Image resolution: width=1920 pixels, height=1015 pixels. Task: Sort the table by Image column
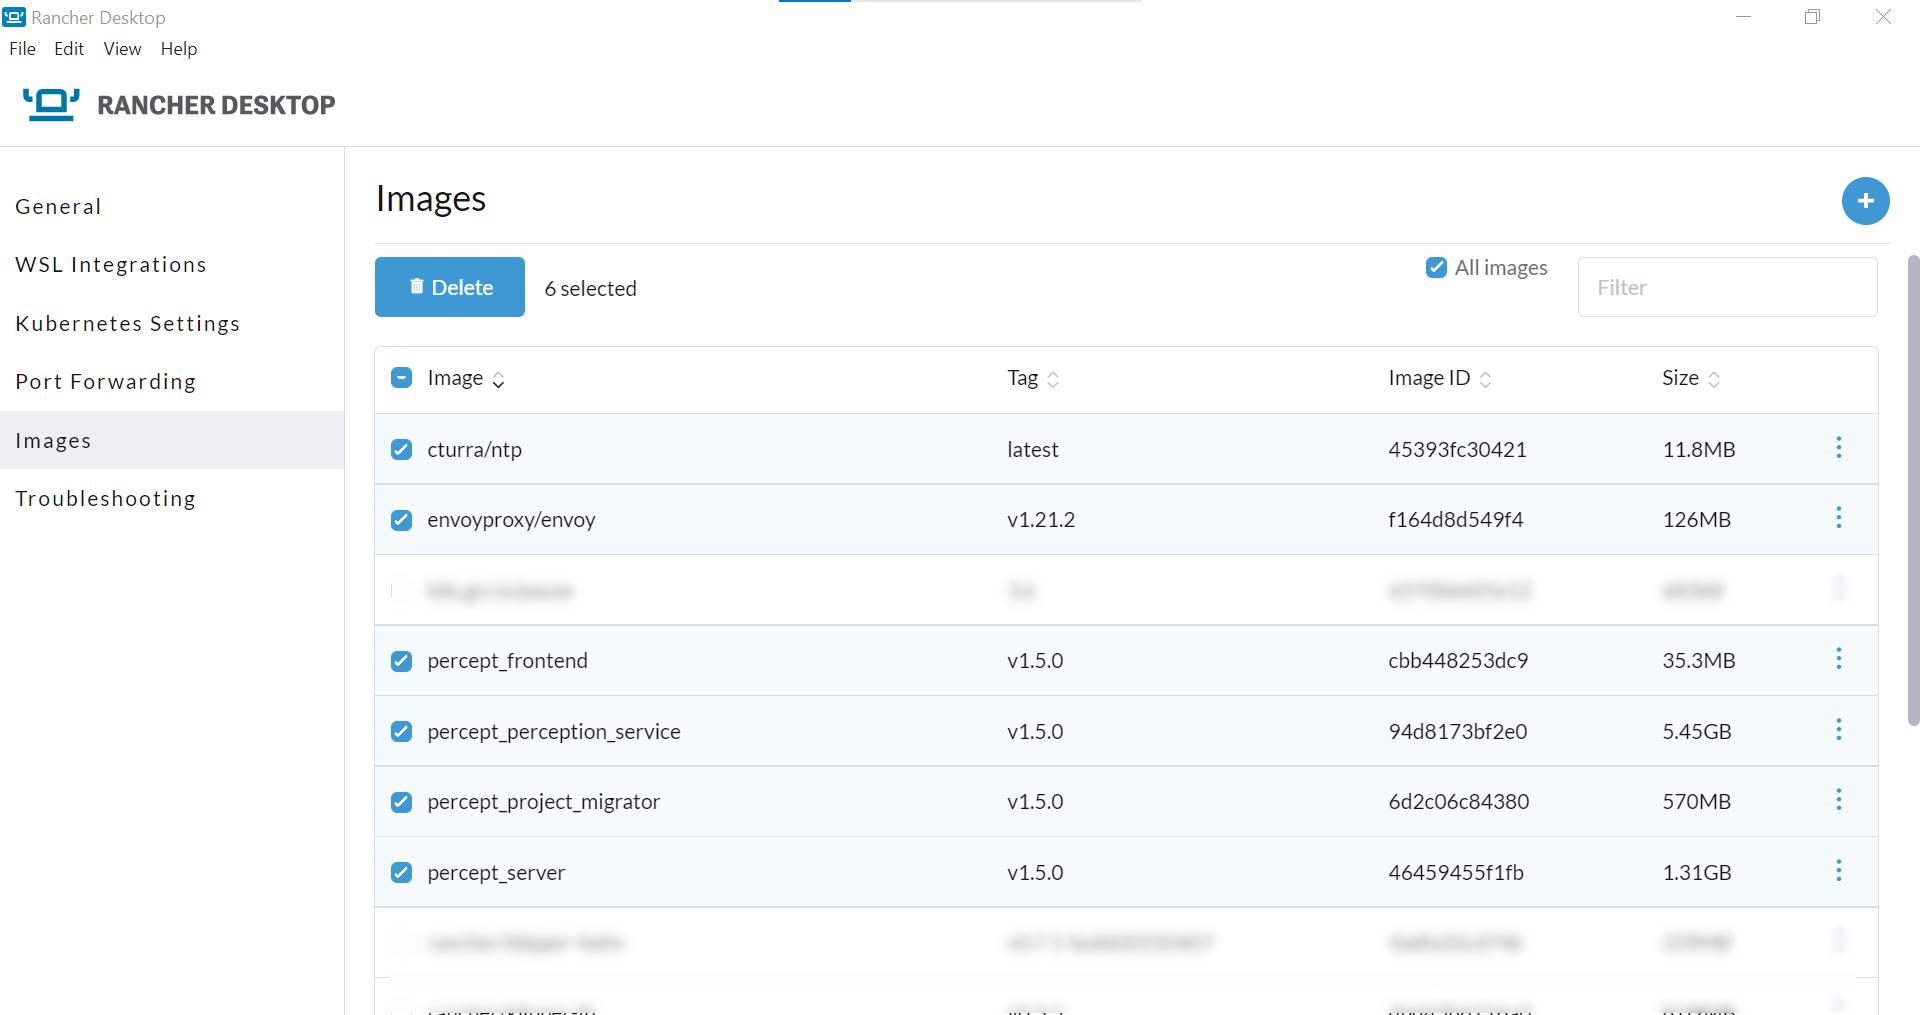click(466, 378)
